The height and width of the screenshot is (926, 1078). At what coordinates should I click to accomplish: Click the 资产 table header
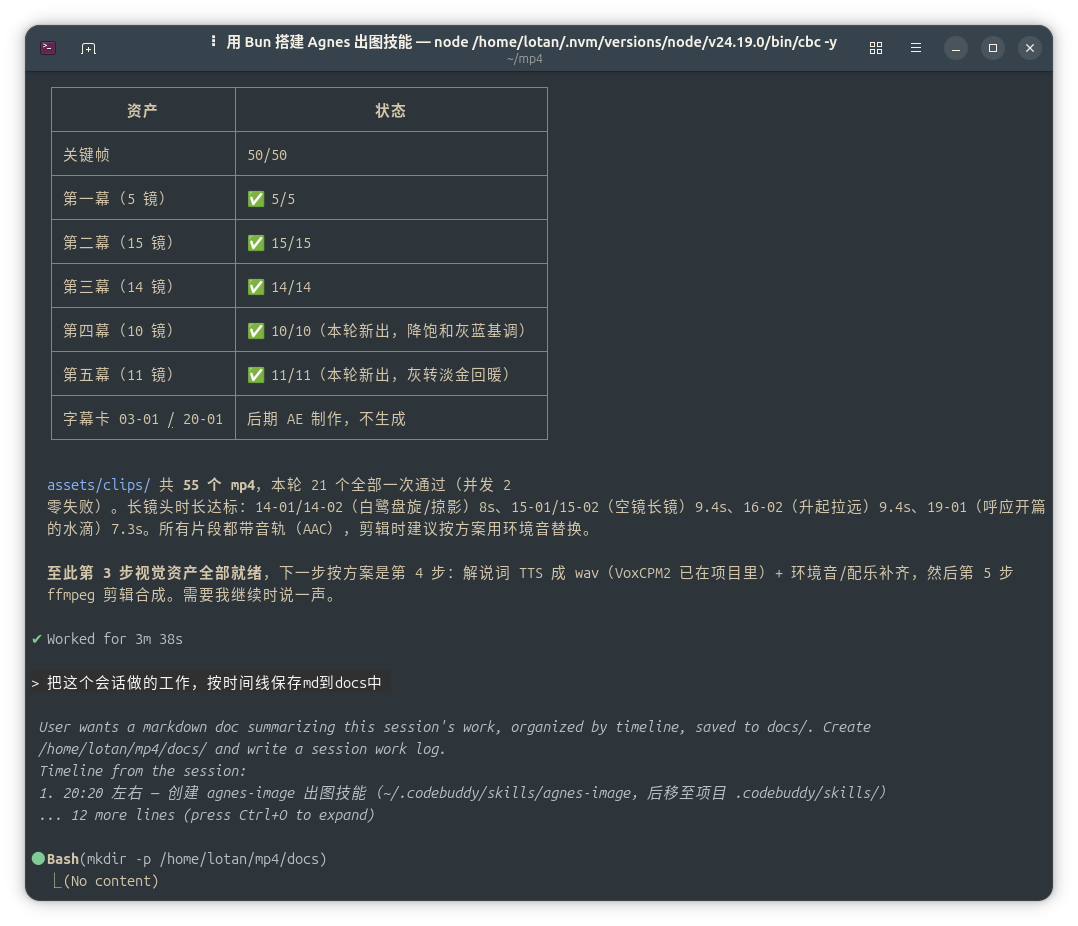point(142,111)
